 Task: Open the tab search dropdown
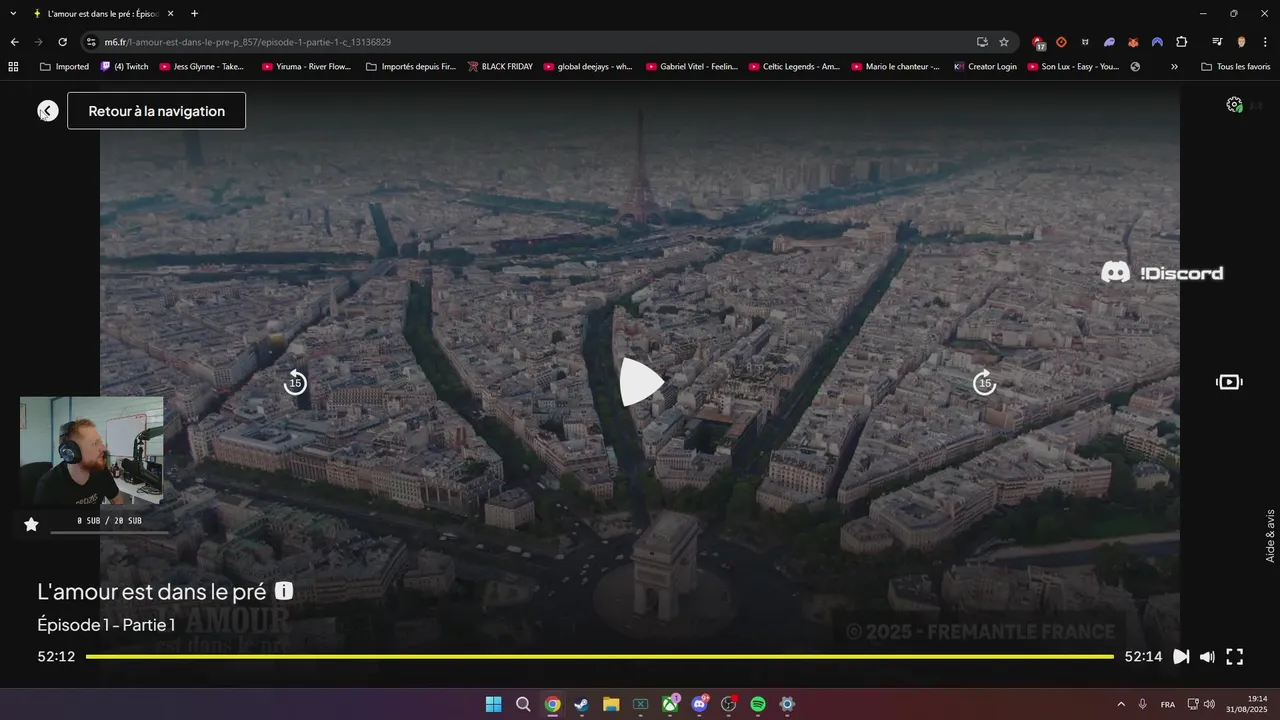[13, 14]
